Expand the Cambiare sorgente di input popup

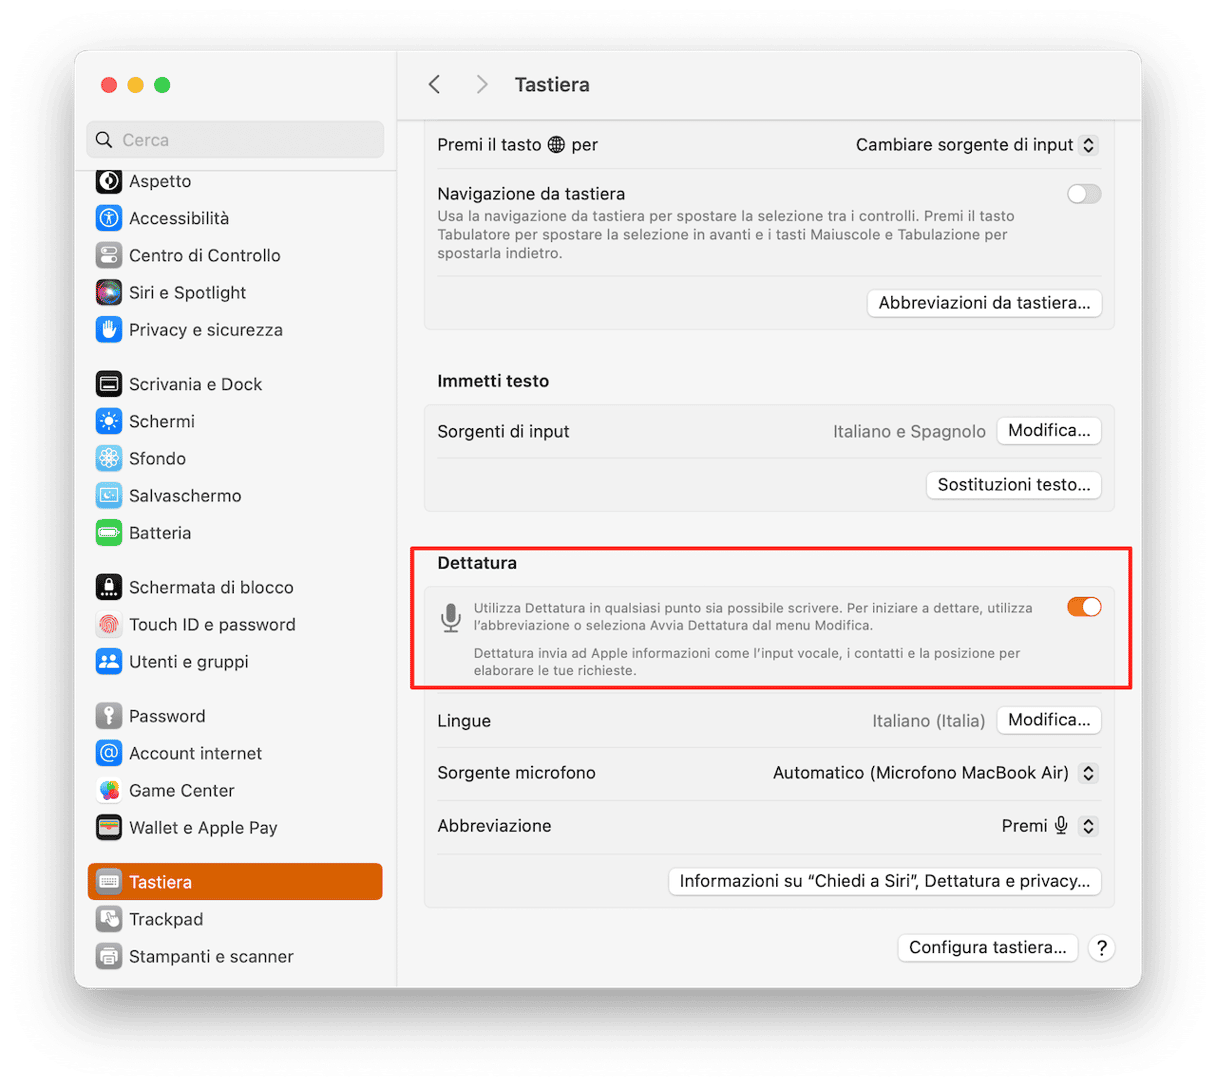pos(977,145)
